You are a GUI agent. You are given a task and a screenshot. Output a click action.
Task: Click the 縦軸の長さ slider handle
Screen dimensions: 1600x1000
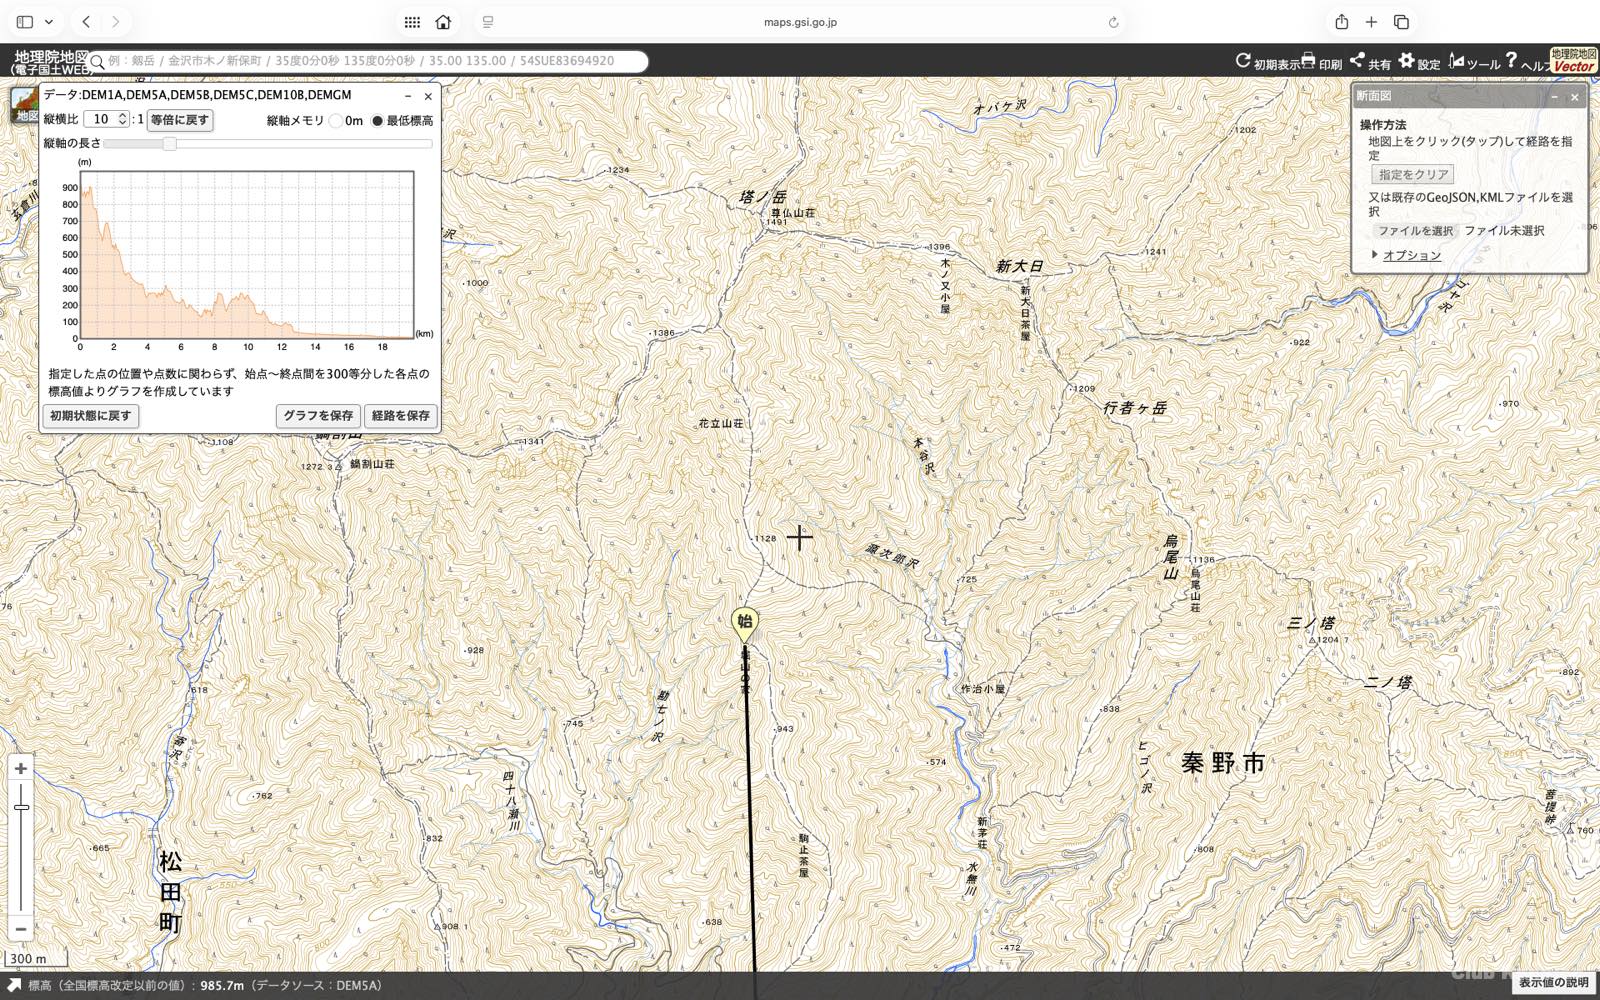pyautogui.click(x=170, y=144)
